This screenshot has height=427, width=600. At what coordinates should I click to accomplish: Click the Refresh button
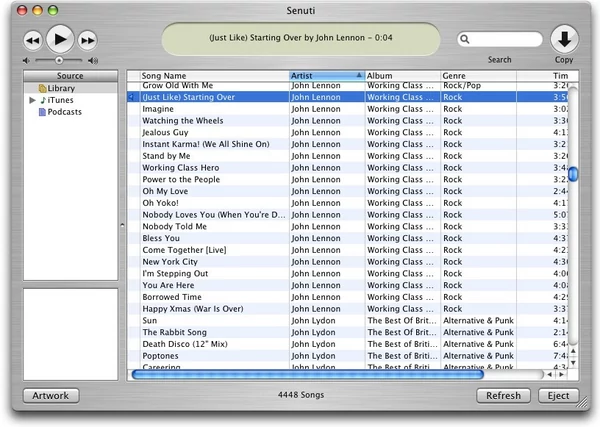click(x=503, y=396)
